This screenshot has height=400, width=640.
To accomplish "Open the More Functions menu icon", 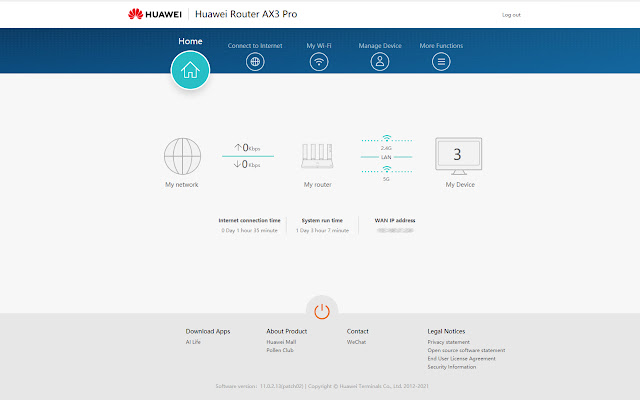I will click(441, 62).
